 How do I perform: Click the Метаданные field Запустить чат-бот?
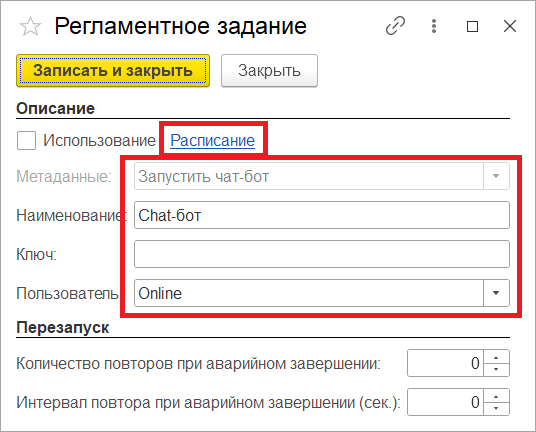click(309, 176)
